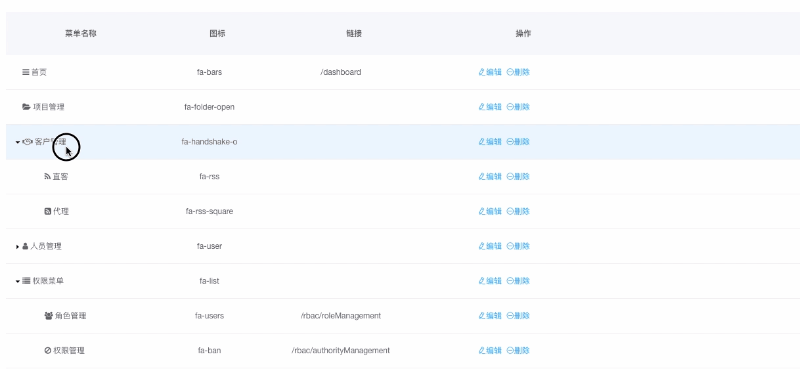Edit the 首页 menu entry
This screenshot has height=369, width=800.
[x=490, y=72]
